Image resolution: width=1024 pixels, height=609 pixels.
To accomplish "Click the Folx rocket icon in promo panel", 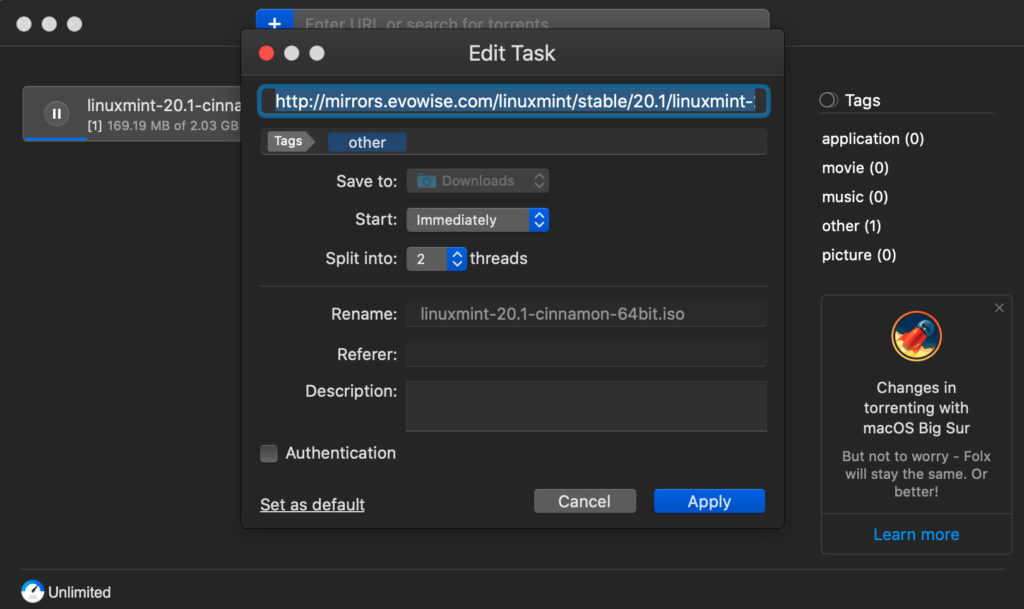I will pyautogui.click(x=916, y=336).
